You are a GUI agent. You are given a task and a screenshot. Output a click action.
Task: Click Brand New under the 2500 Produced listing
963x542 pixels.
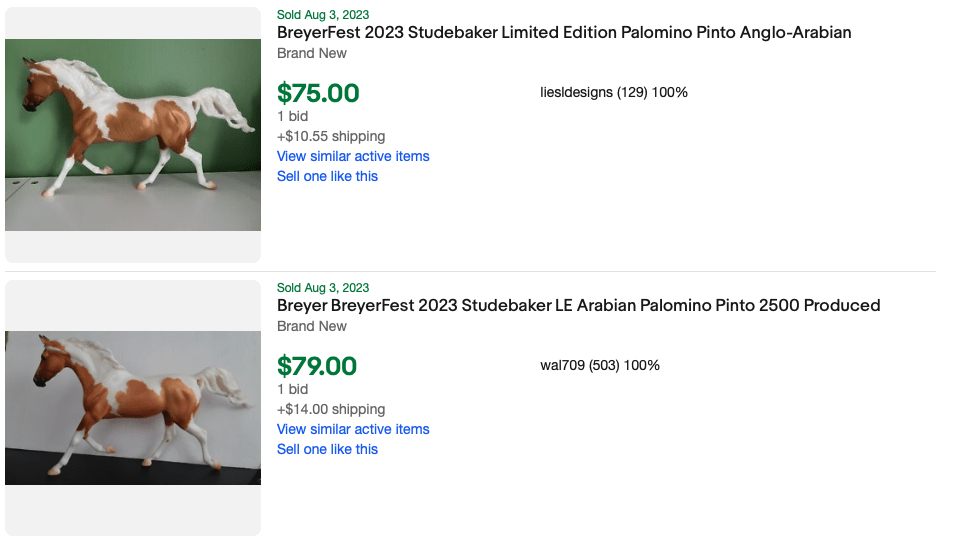312,326
